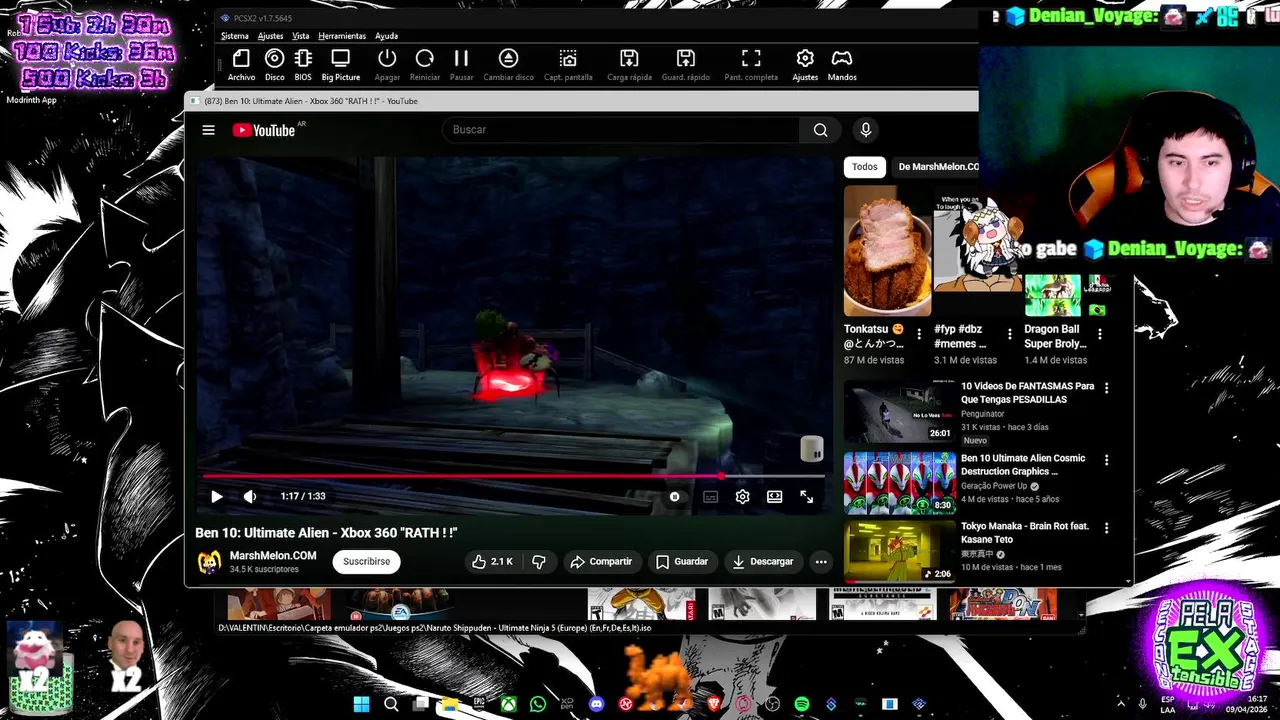Click the Guardar save button
The height and width of the screenshot is (720, 1280).
(x=682, y=562)
